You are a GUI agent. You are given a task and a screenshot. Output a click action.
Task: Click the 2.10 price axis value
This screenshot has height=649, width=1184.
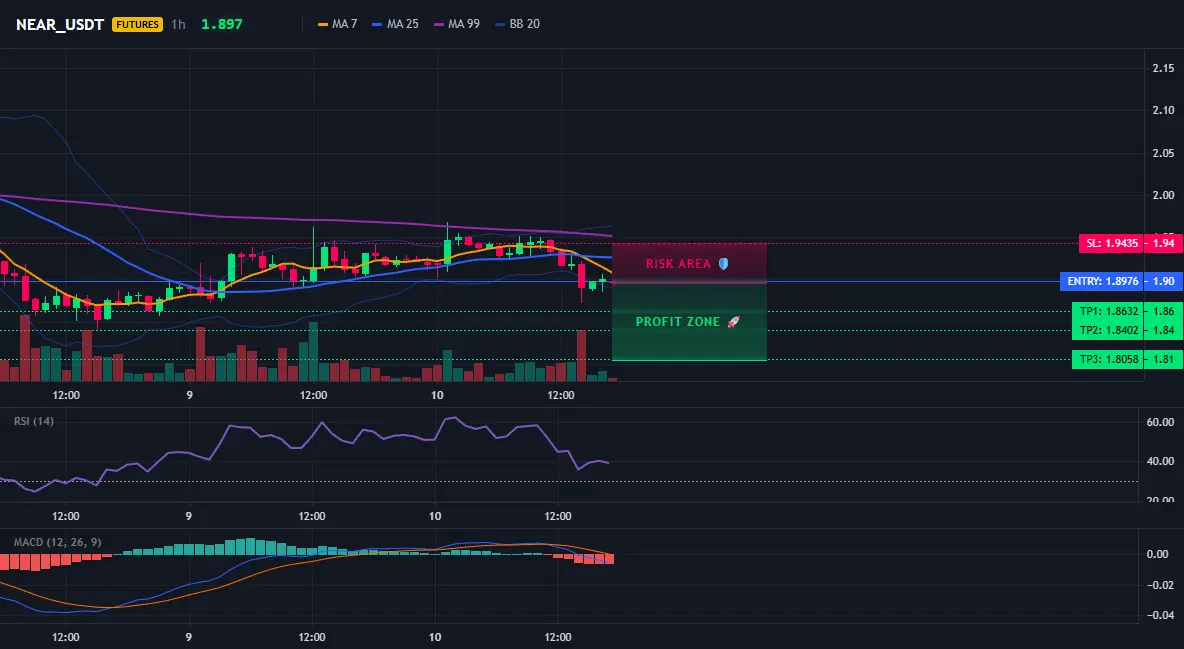(1163, 110)
